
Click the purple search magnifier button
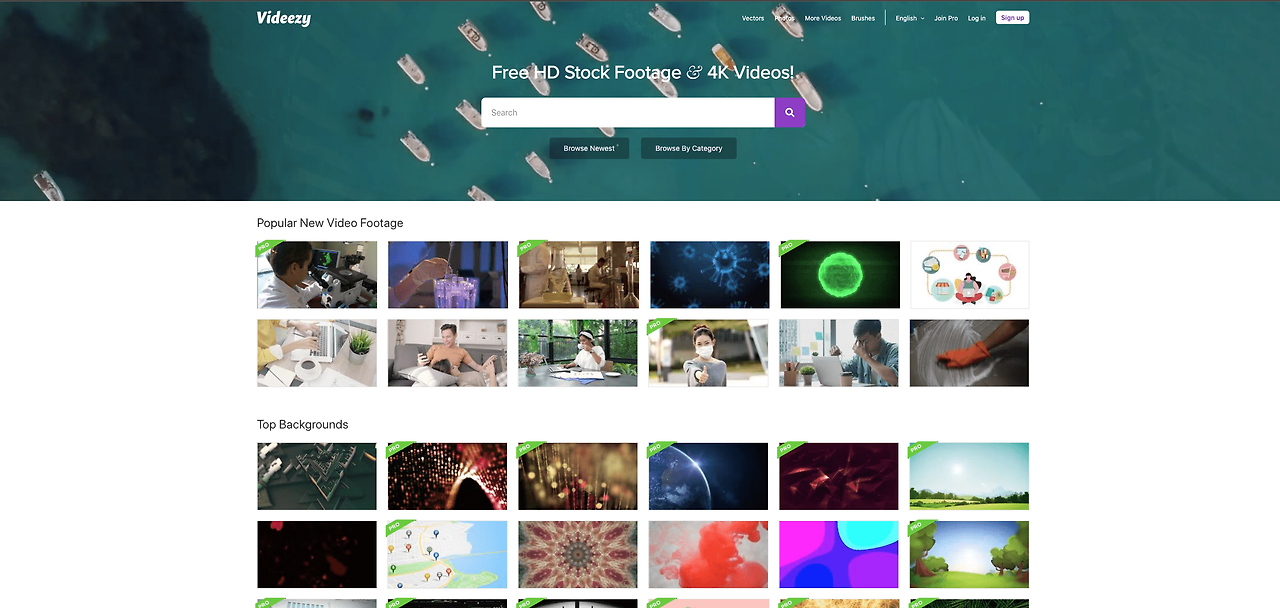pyautogui.click(x=790, y=112)
